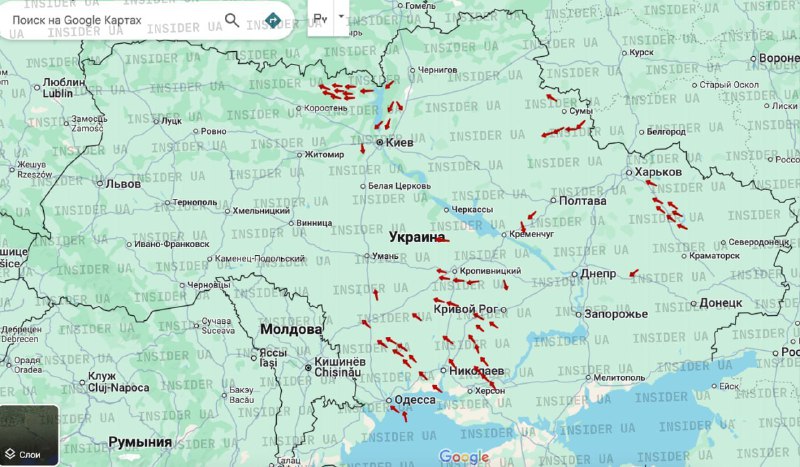Open directions with the blue route icon
This screenshot has width=800, height=467.
[272, 20]
